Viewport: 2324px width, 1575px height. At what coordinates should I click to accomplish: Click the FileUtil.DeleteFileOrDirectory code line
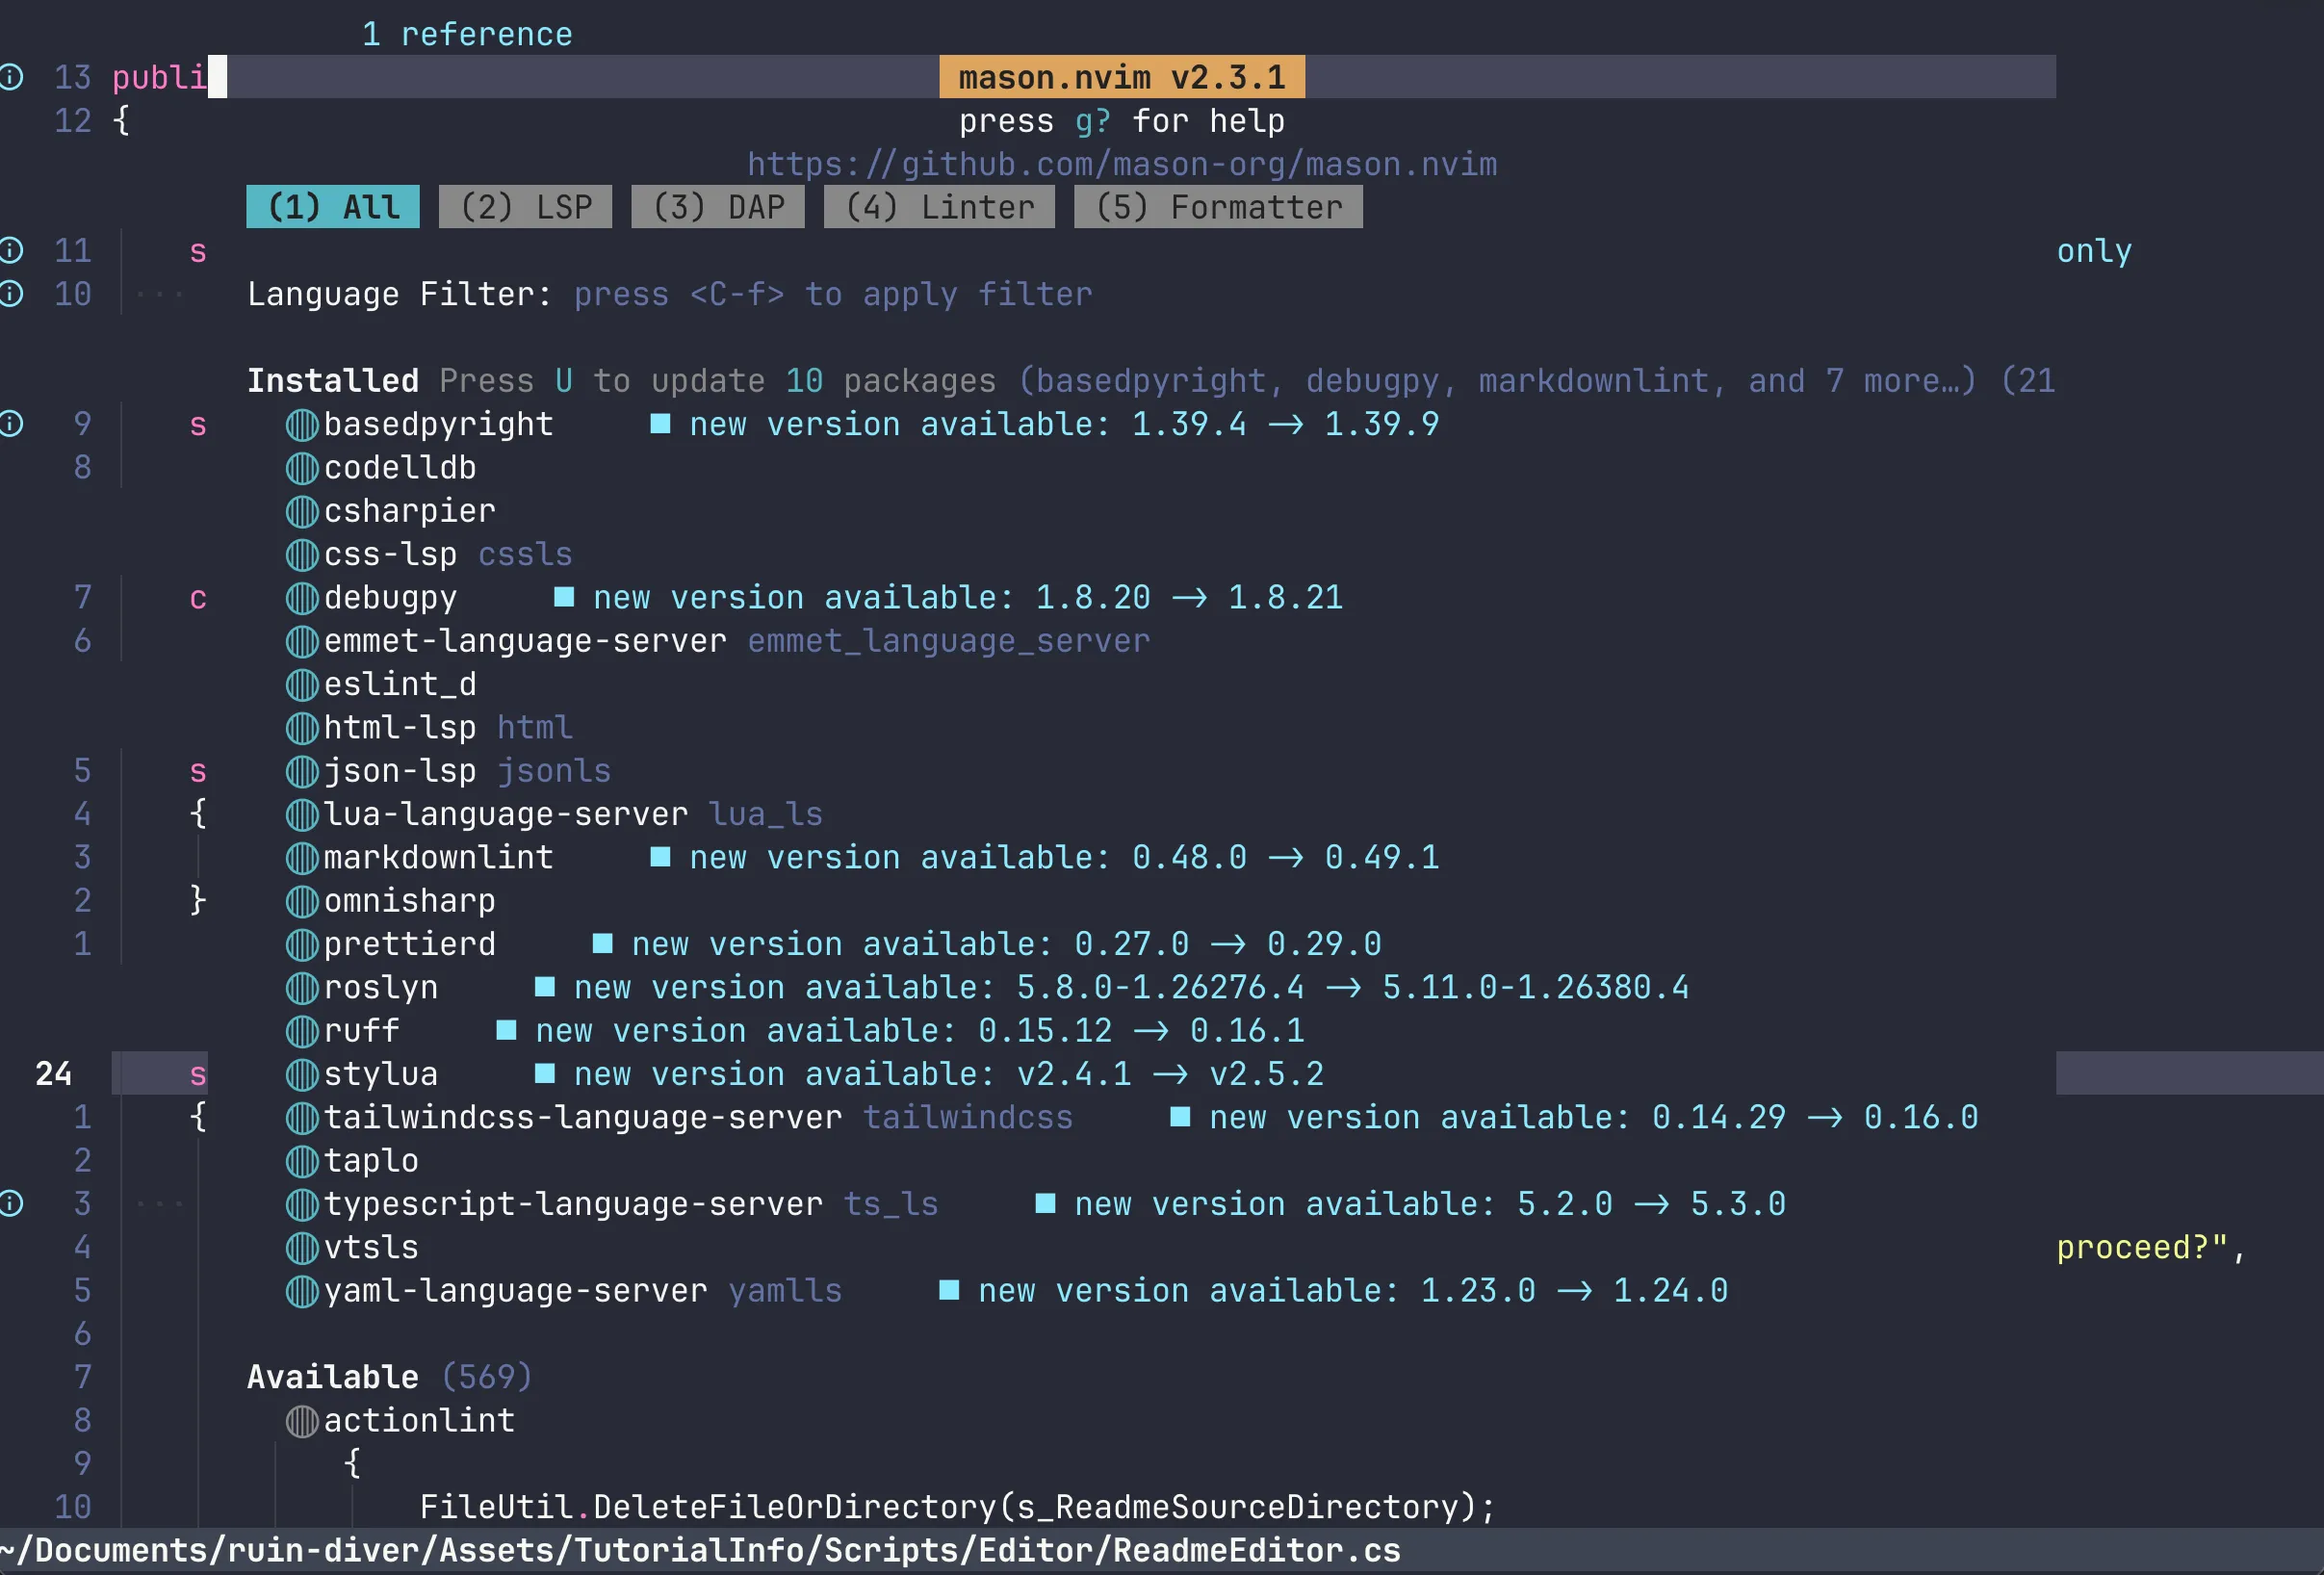coord(958,1508)
